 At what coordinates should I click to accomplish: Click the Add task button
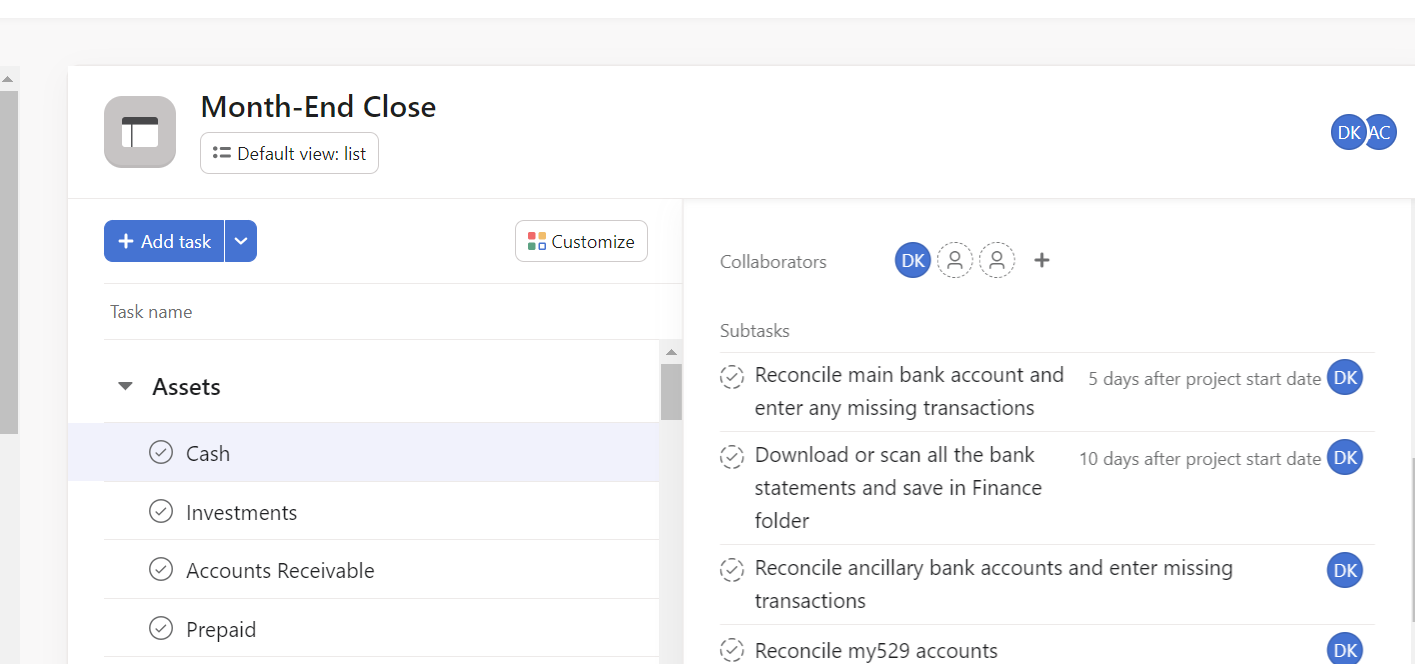164,241
